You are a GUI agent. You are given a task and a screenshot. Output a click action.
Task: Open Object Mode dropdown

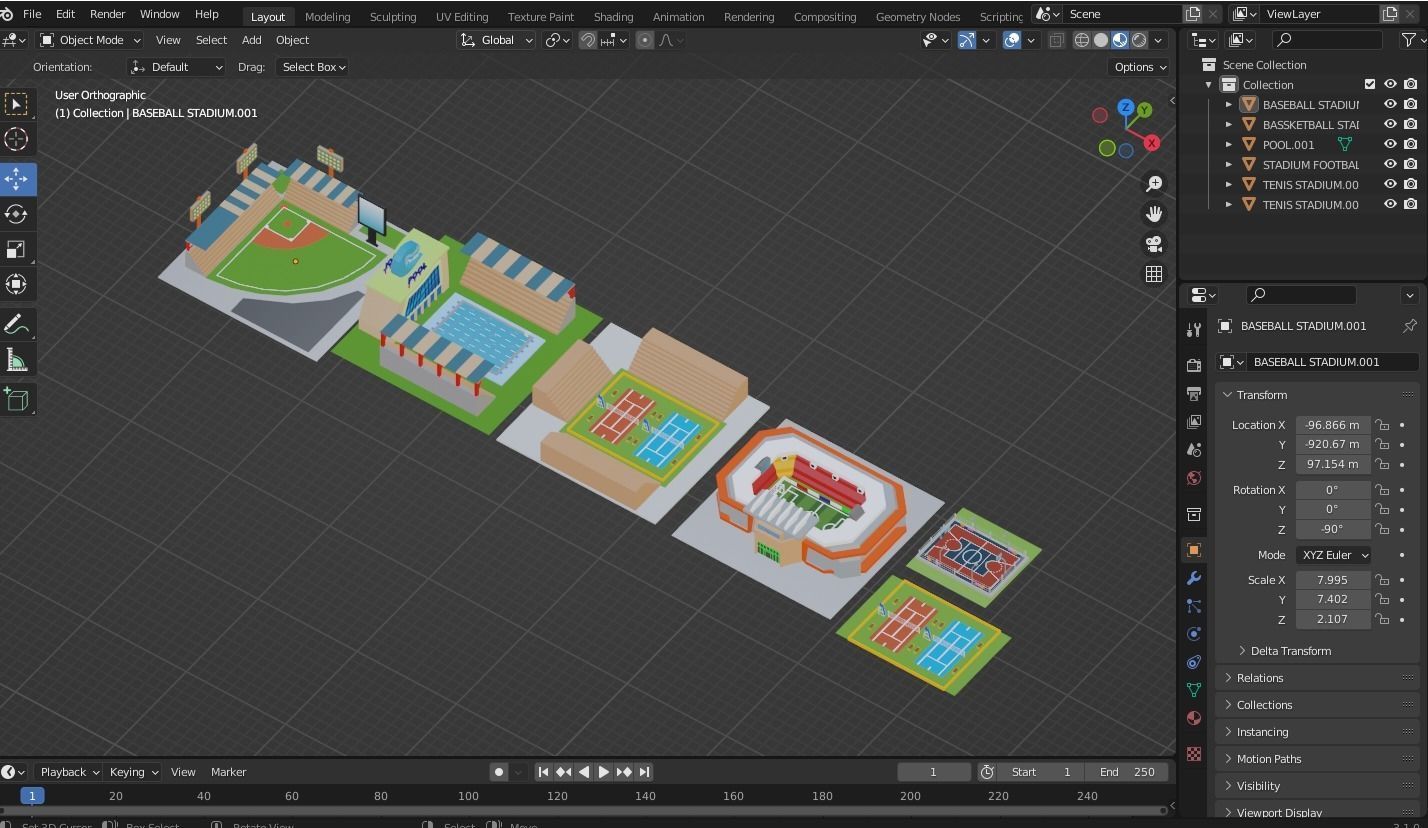90,40
